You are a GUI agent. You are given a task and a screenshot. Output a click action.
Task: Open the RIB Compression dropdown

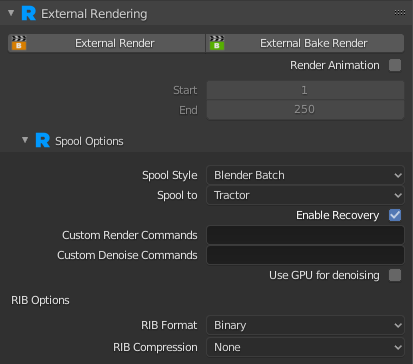click(x=305, y=347)
